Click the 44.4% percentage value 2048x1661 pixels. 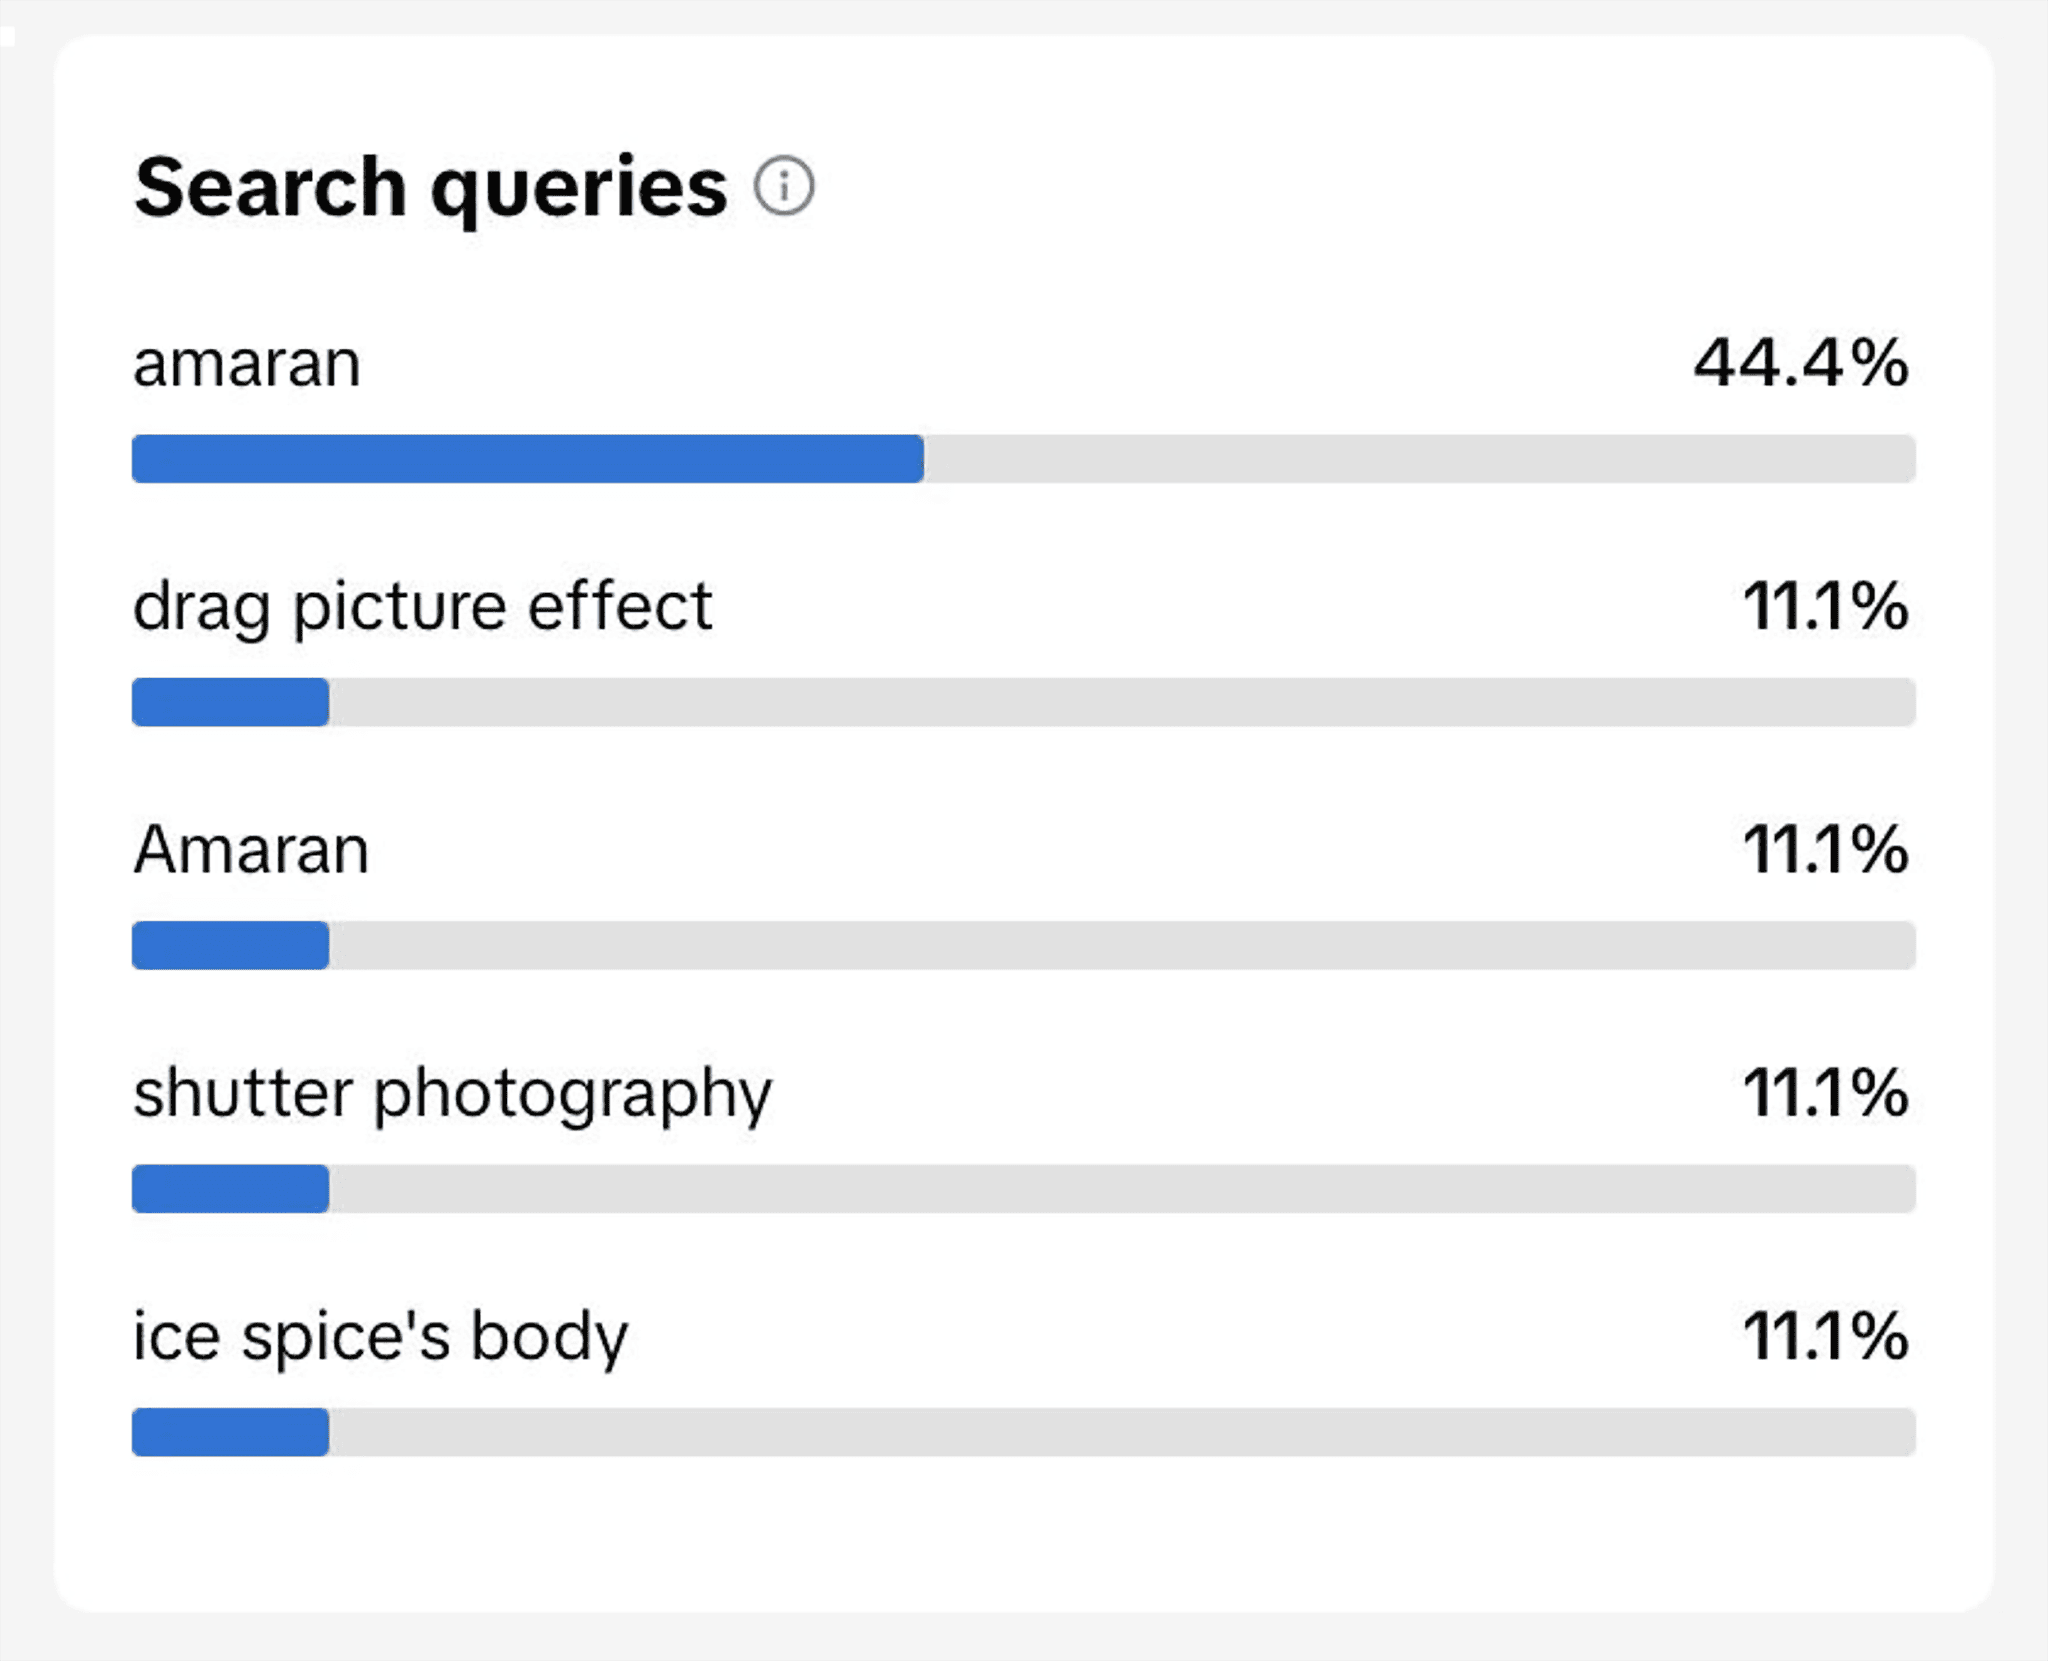pos(1800,362)
